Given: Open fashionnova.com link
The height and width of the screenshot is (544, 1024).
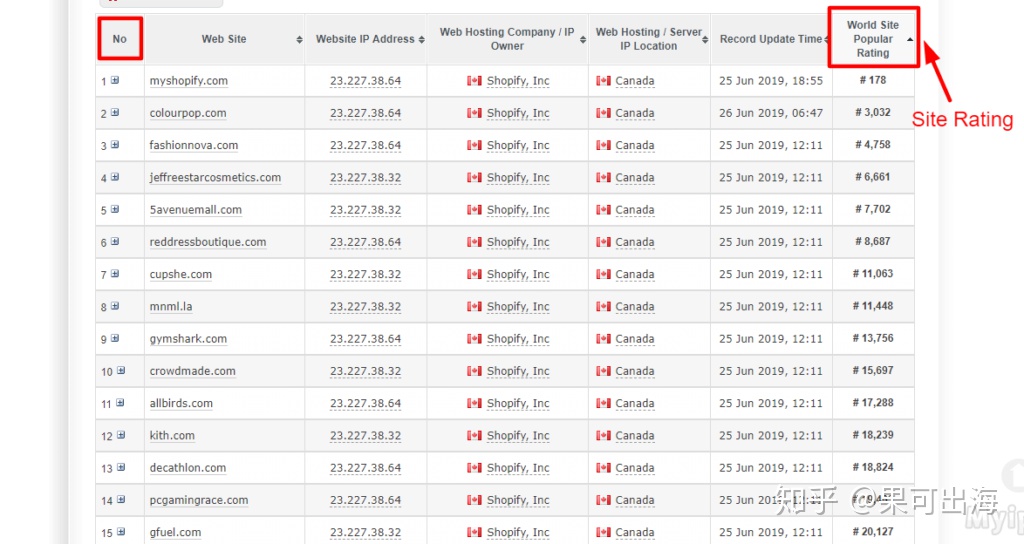Looking at the screenshot, I should point(194,145).
